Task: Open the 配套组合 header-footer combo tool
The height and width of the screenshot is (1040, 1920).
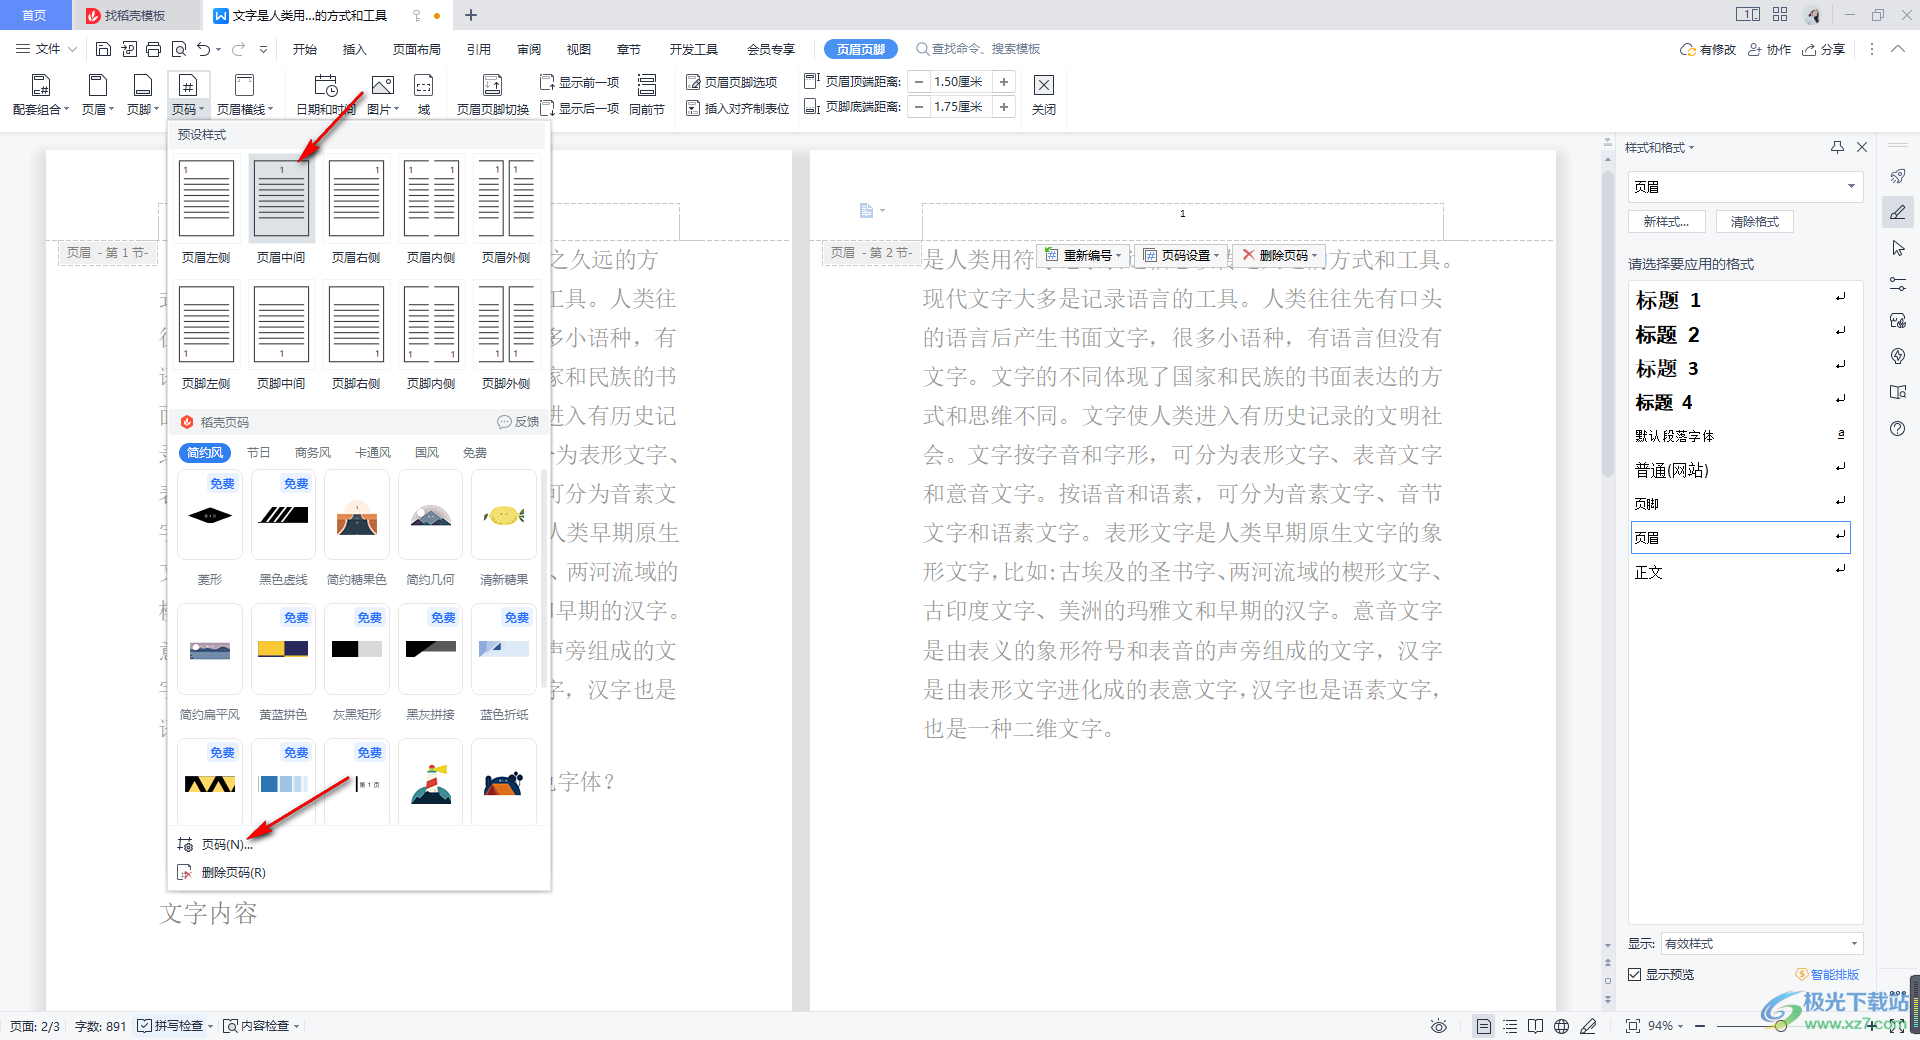Action: coord(41,95)
